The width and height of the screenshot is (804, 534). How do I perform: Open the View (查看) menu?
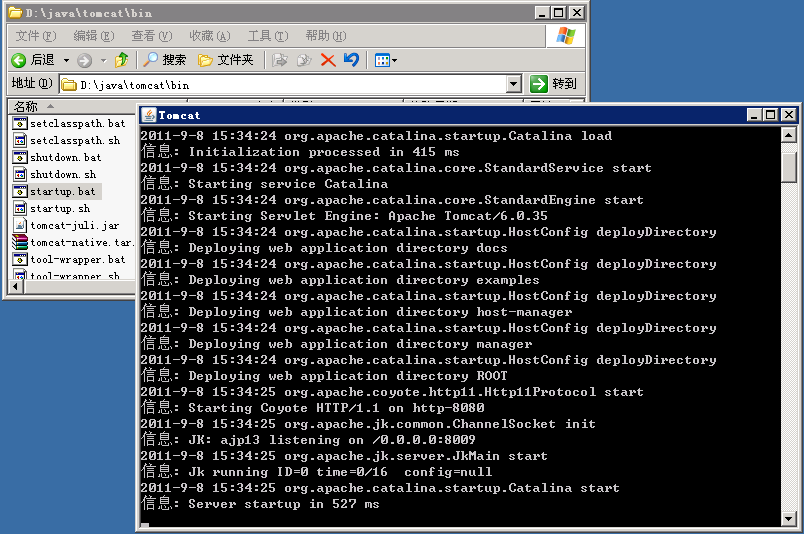click(x=151, y=36)
